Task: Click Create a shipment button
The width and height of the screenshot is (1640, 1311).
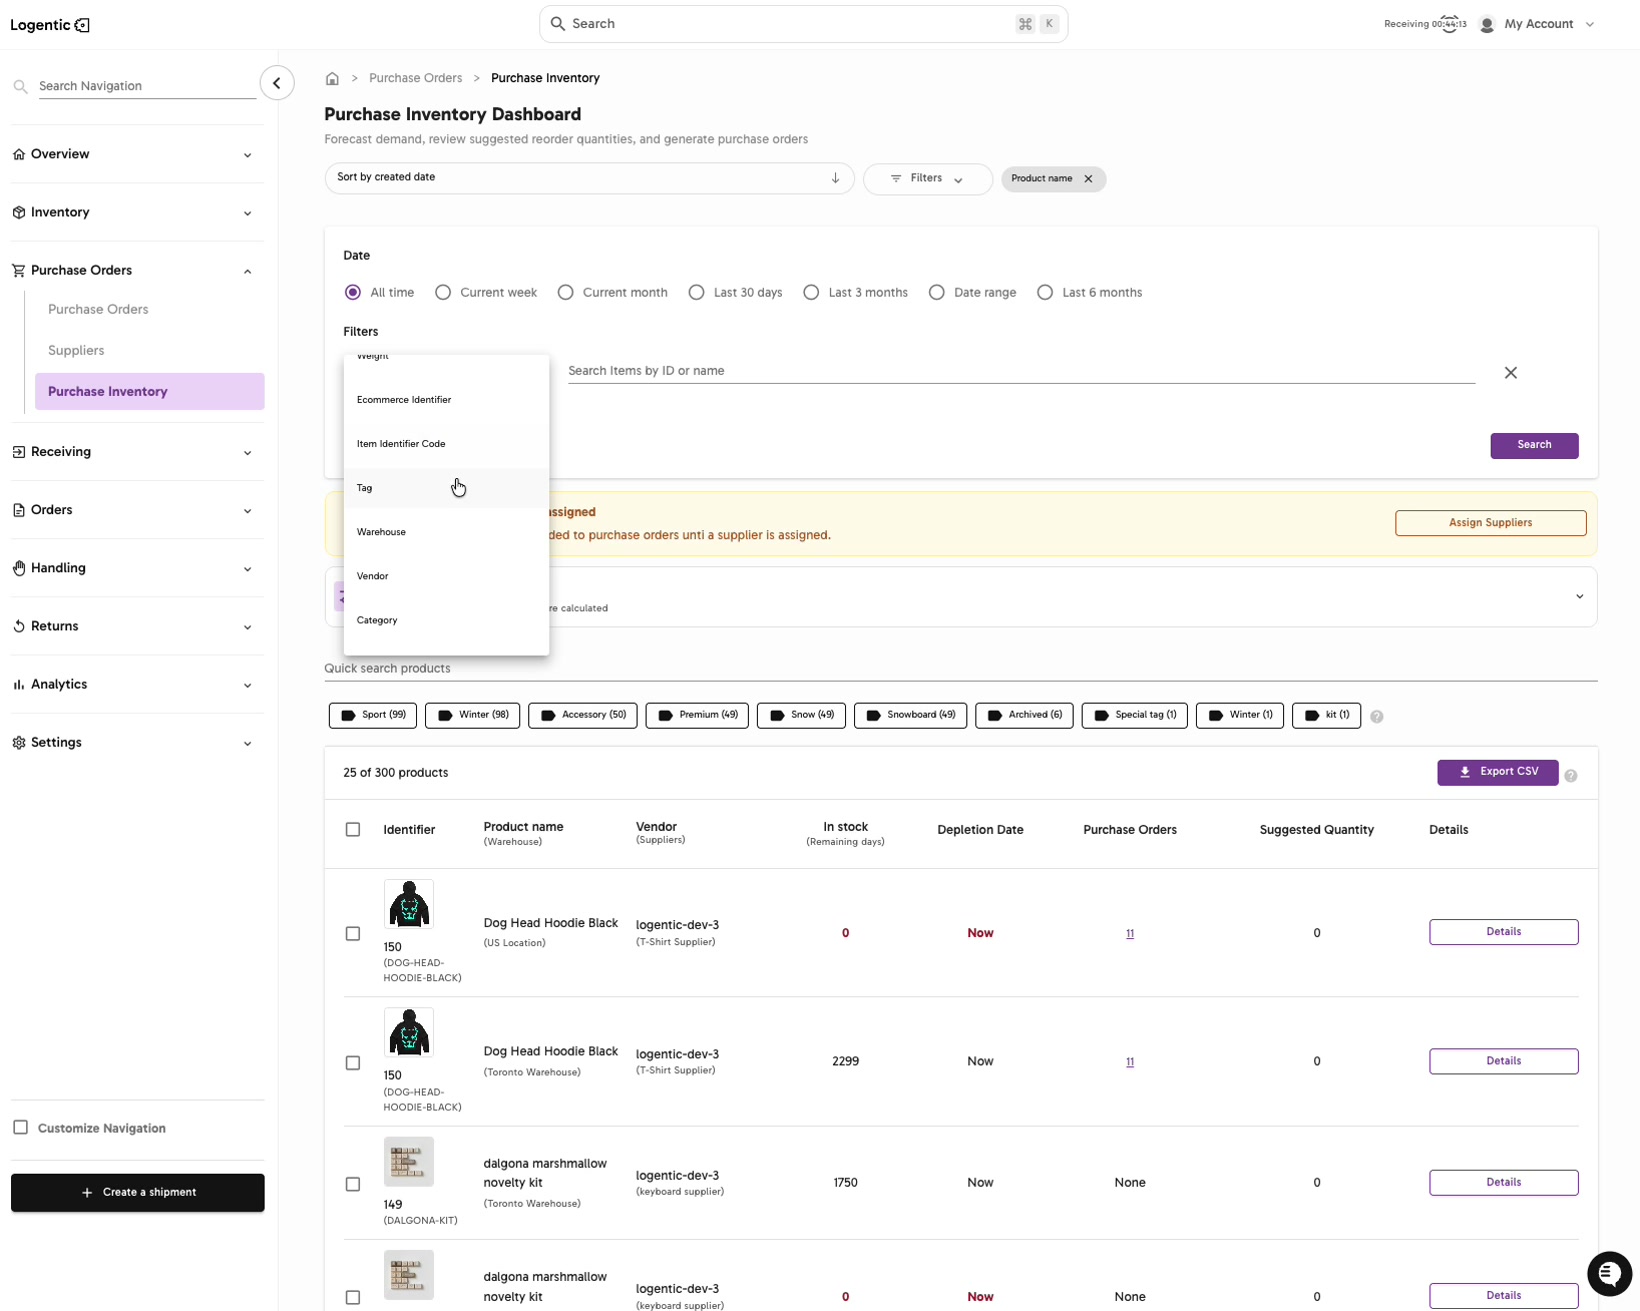Action: coord(138,1193)
